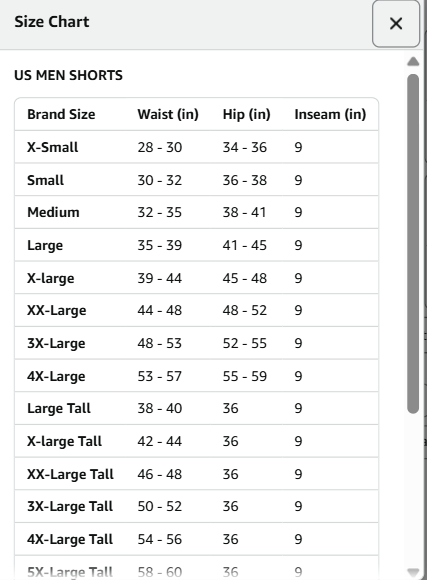427x580 pixels.
Task: Click the Large waist value 35 - 39
Action: (159, 245)
